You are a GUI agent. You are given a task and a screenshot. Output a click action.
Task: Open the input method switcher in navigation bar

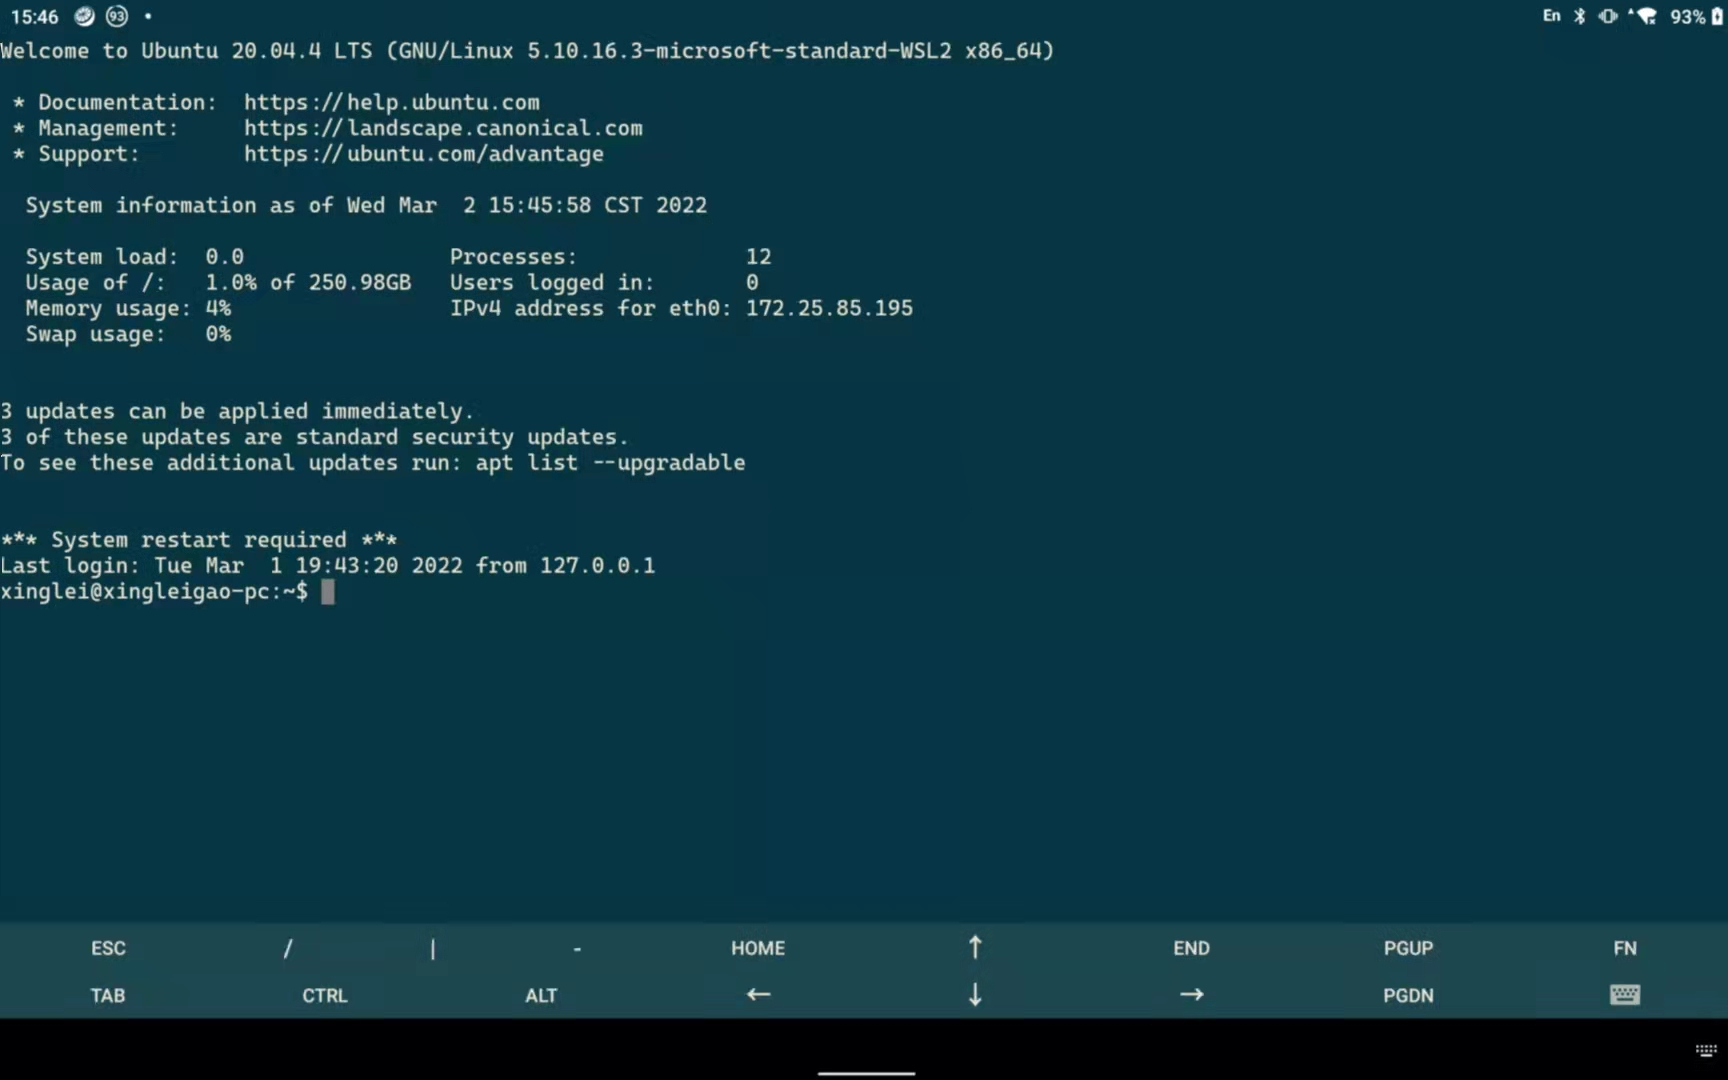tap(1706, 1050)
